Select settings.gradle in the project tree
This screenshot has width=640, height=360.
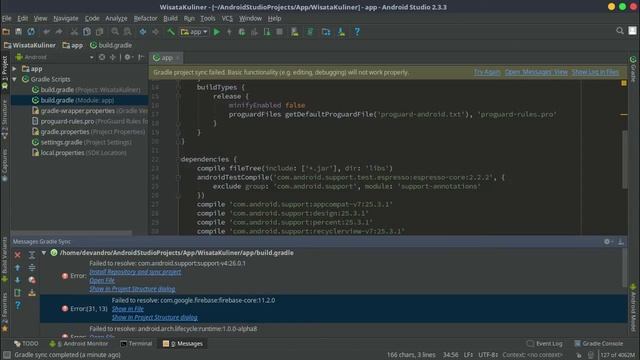pyautogui.click(x=82, y=142)
